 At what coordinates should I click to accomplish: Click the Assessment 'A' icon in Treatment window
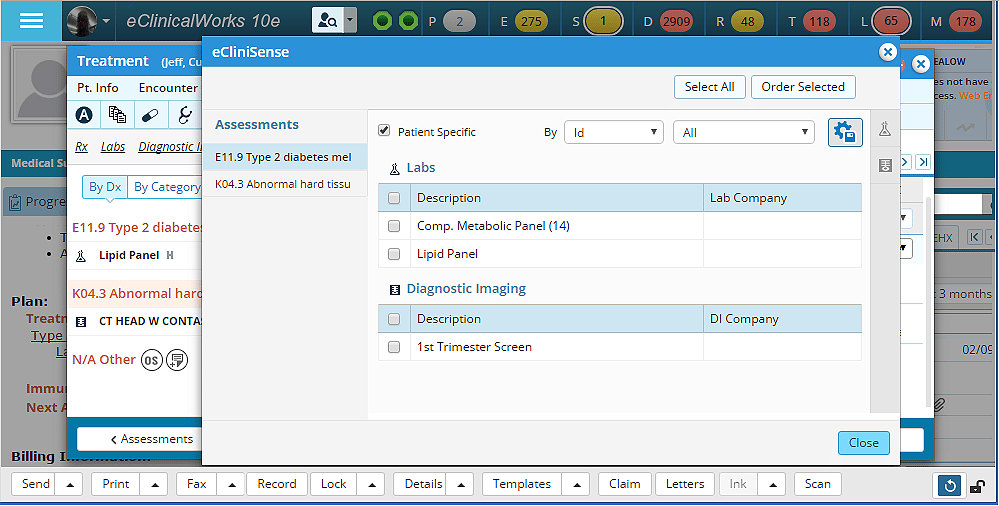click(84, 115)
